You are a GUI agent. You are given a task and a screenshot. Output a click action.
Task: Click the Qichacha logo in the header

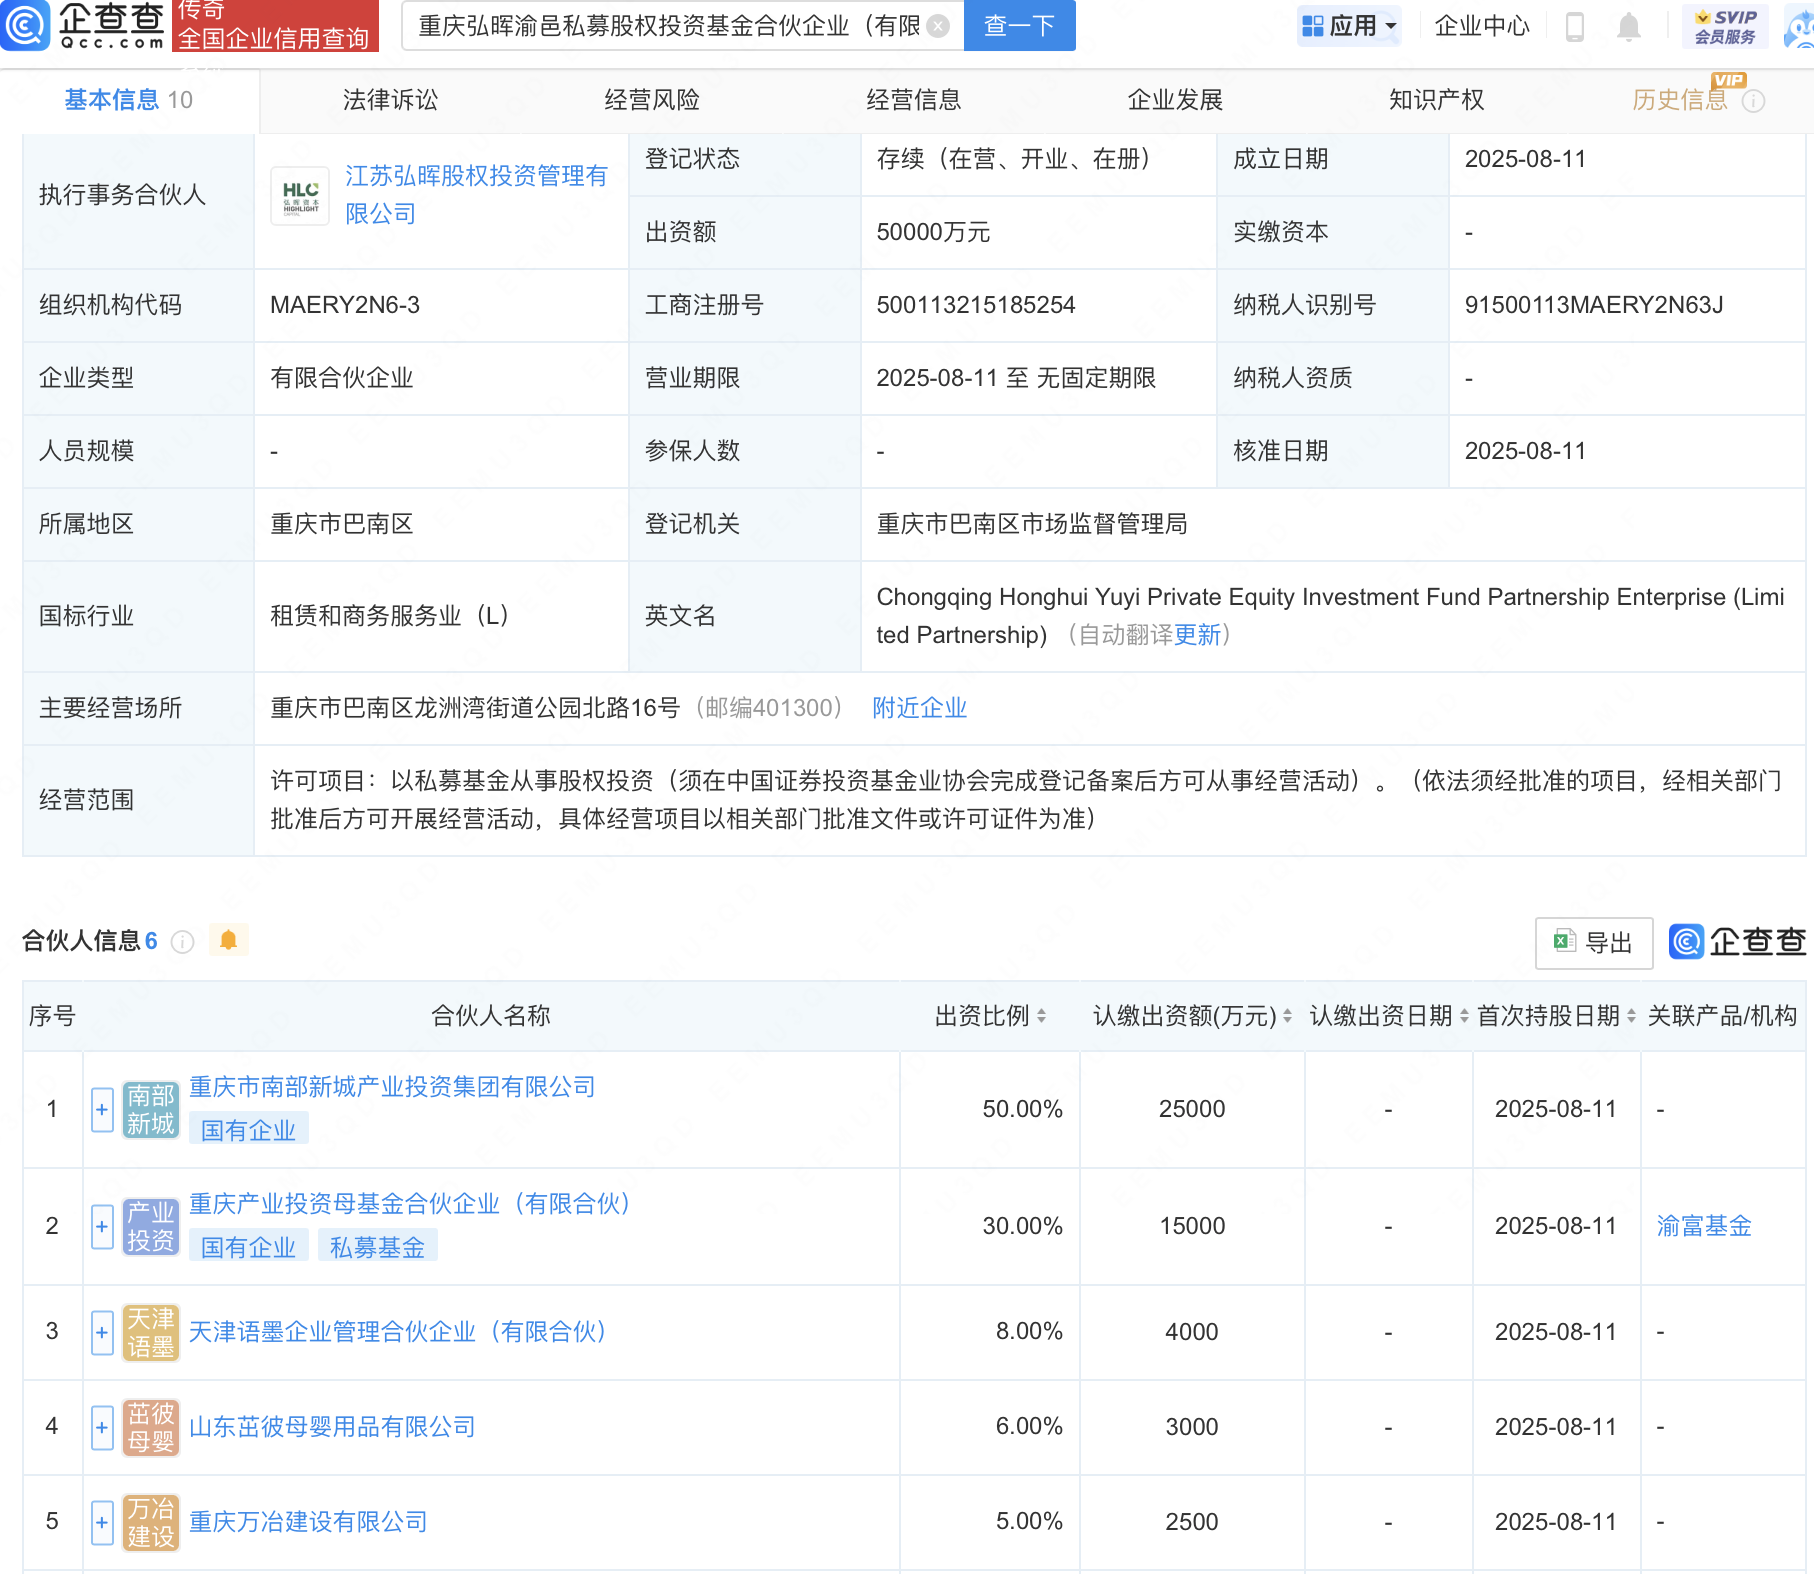point(84,25)
